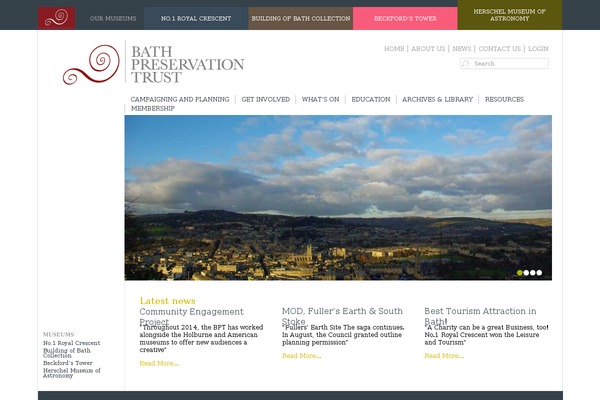Image resolution: width=600 pixels, height=400 pixels.
Task: Click the red spiral logo tile in top bar
Action: 57,18
